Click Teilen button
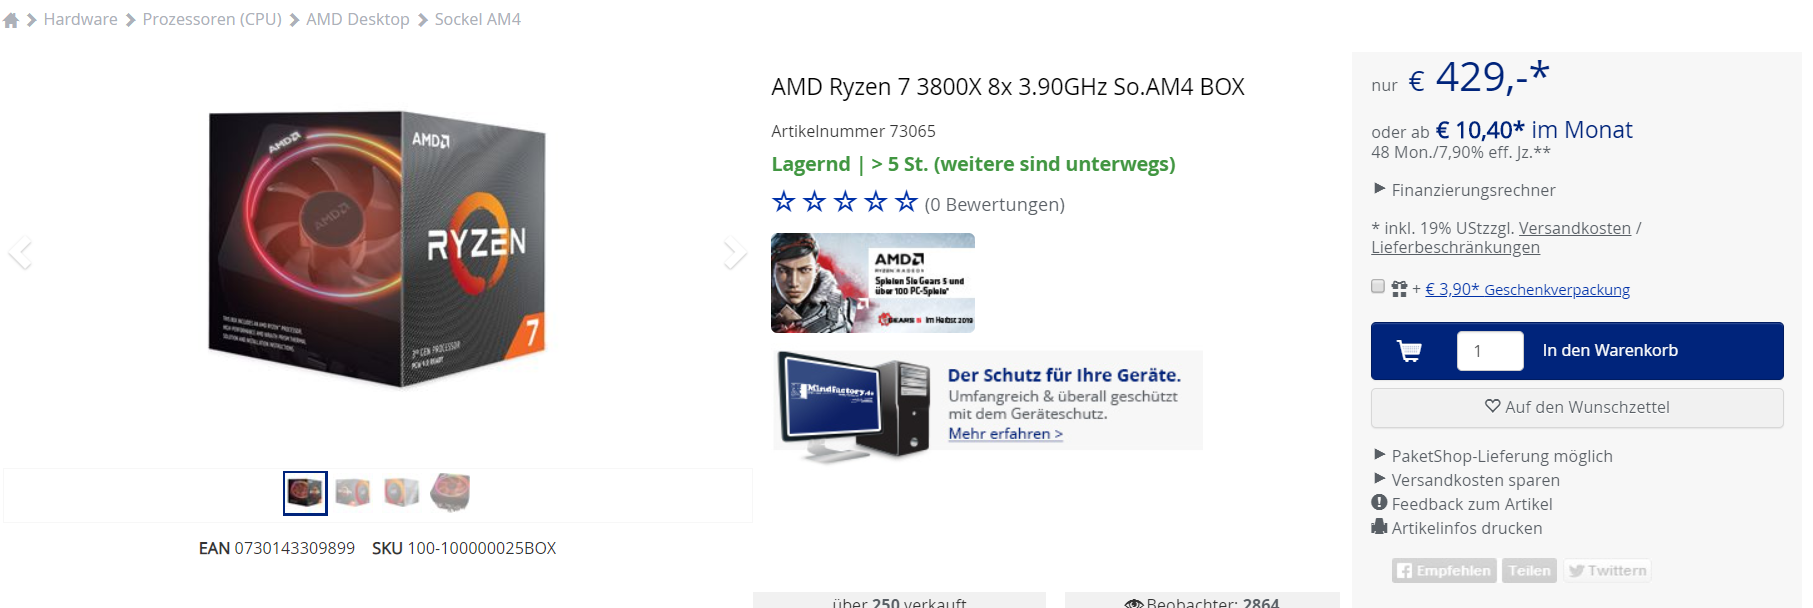The height and width of the screenshot is (608, 1813). click(1530, 571)
